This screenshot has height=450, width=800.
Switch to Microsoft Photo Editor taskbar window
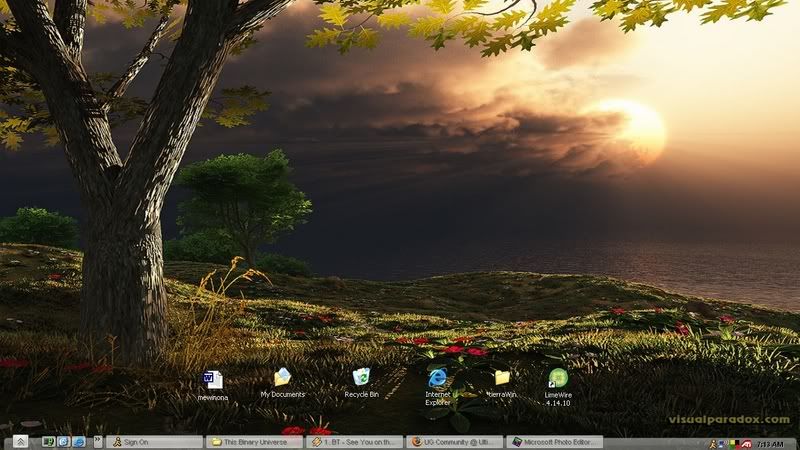tap(554, 442)
